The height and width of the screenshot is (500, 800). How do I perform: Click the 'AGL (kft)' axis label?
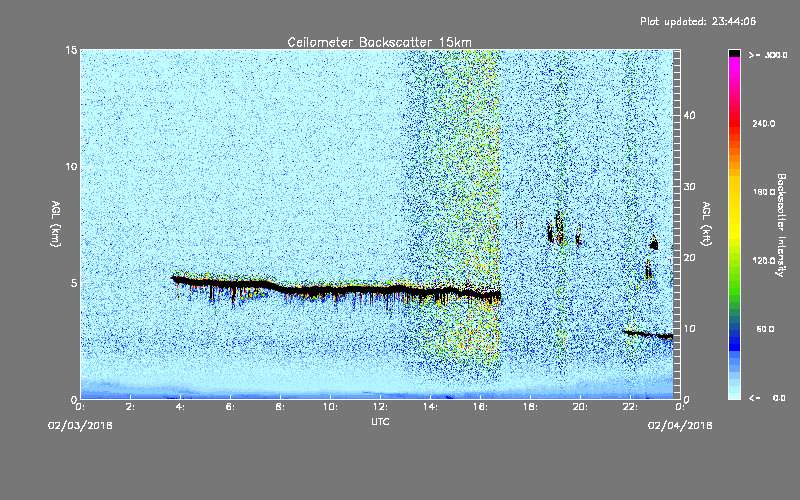(707, 224)
